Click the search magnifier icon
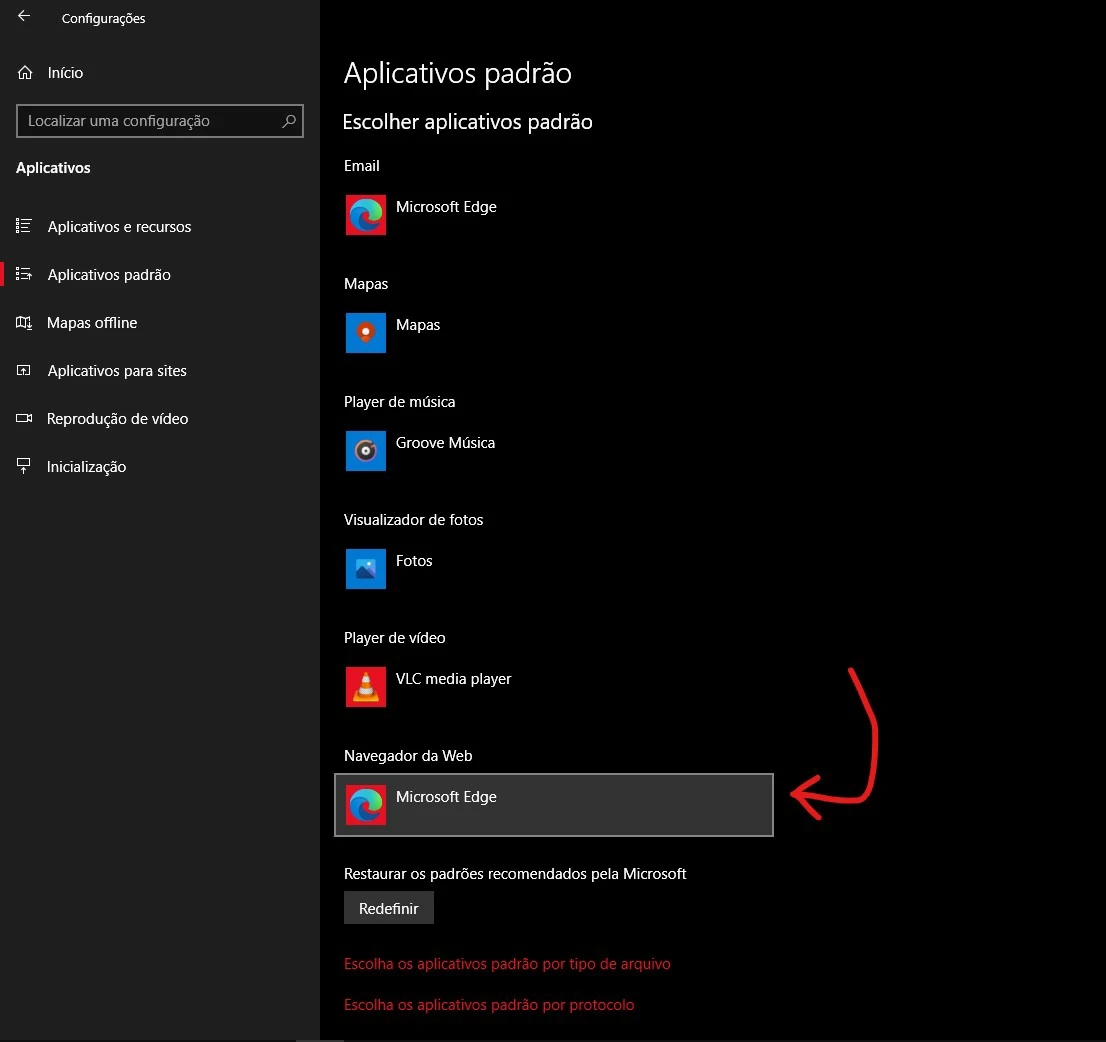The image size is (1106, 1042). (x=288, y=121)
